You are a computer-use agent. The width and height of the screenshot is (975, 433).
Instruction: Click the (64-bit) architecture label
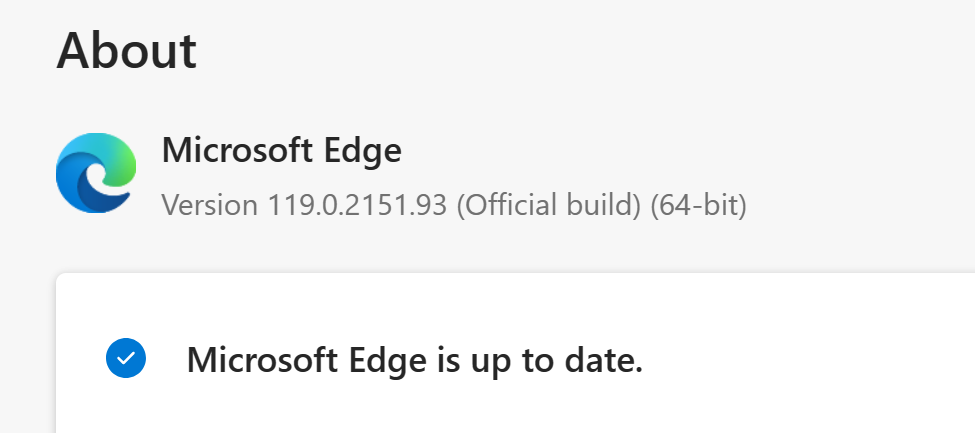click(x=698, y=205)
